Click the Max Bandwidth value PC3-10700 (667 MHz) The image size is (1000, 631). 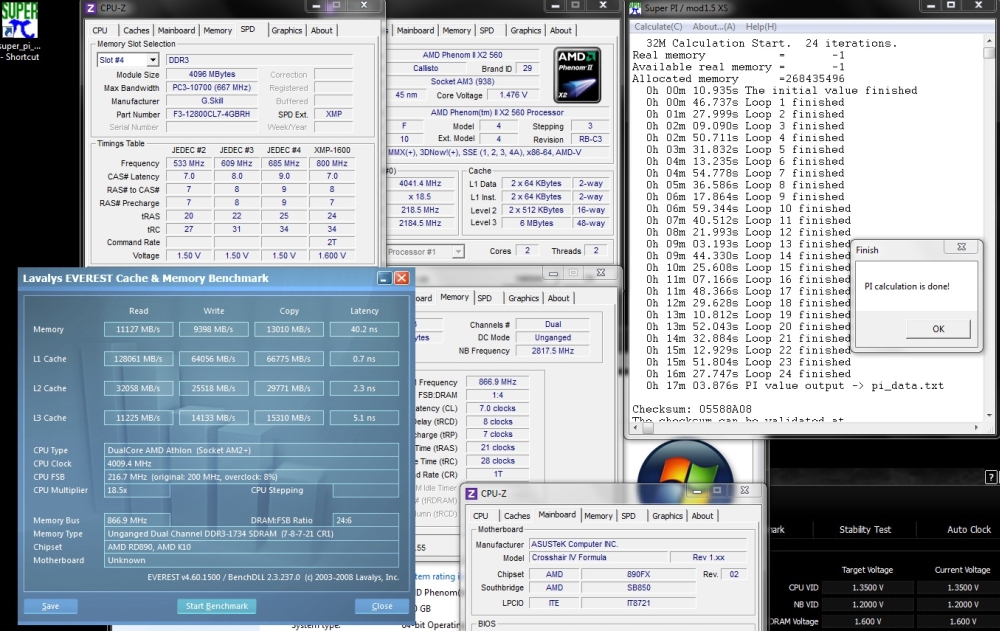(212, 87)
